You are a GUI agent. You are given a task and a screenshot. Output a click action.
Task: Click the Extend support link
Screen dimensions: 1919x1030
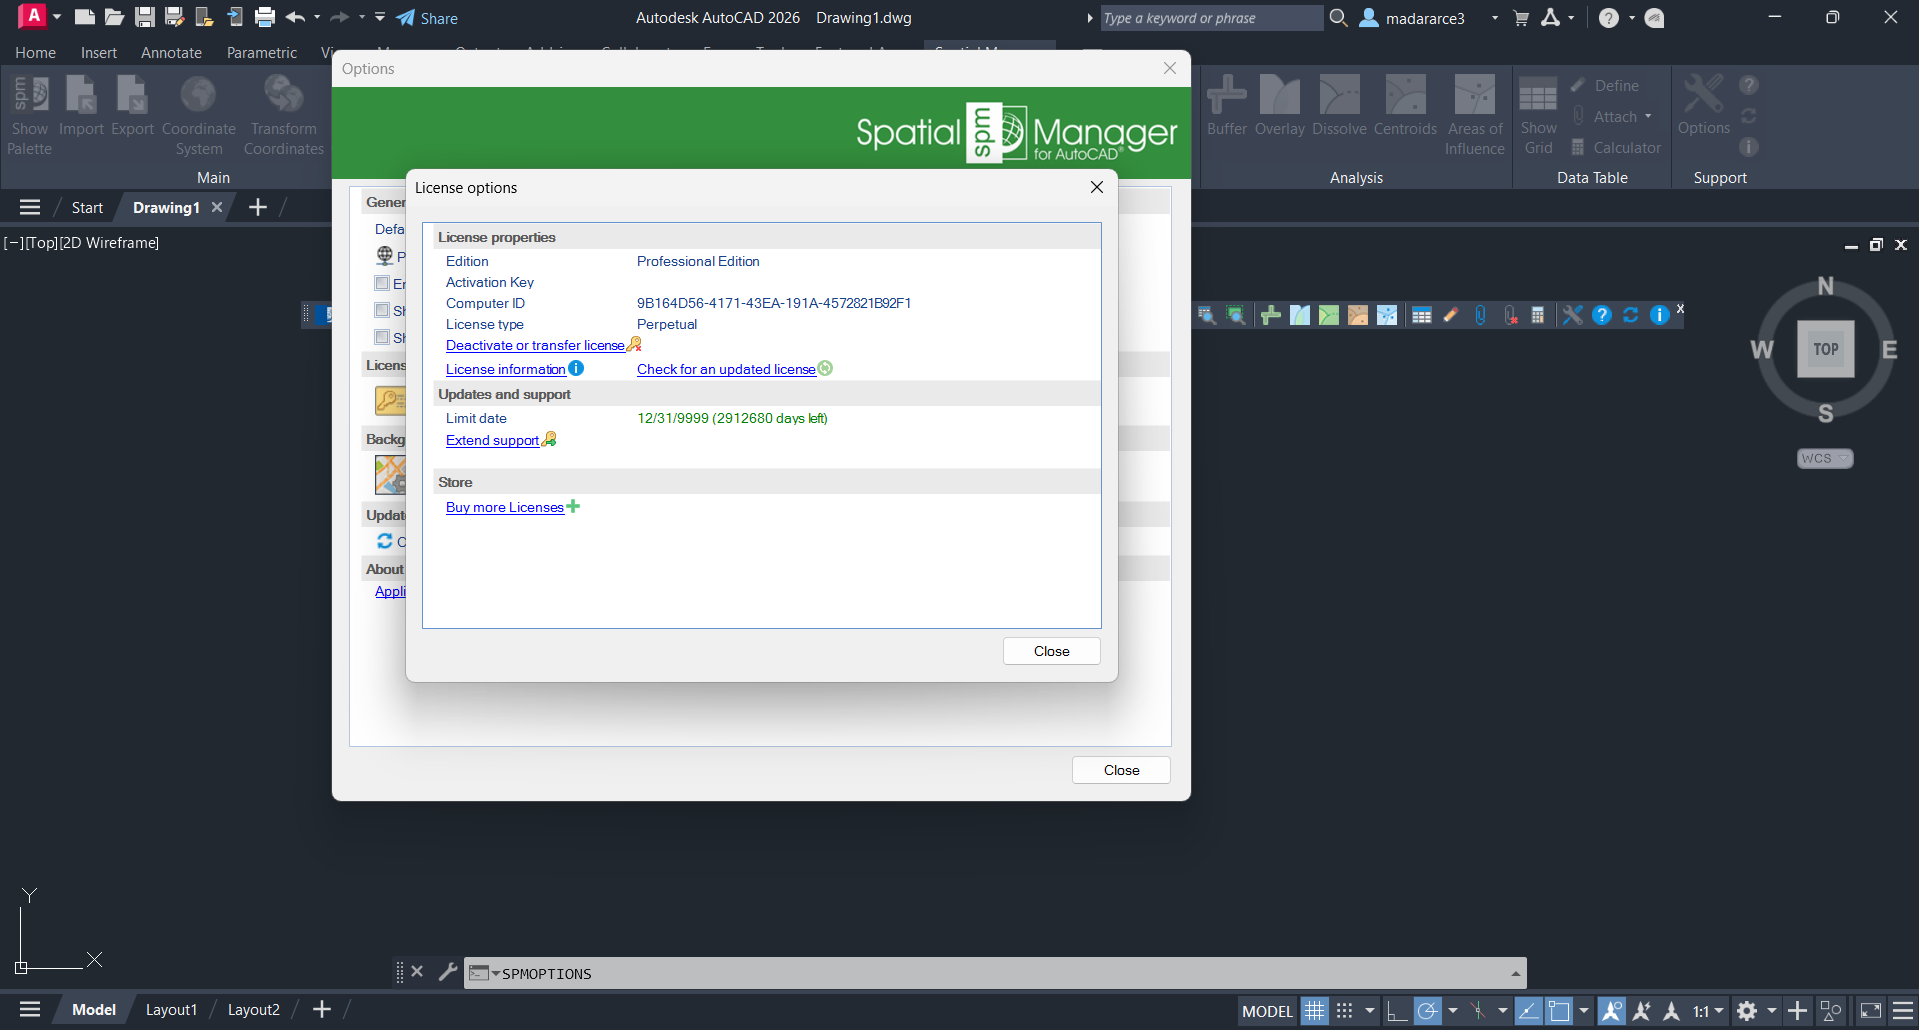click(x=492, y=440)
